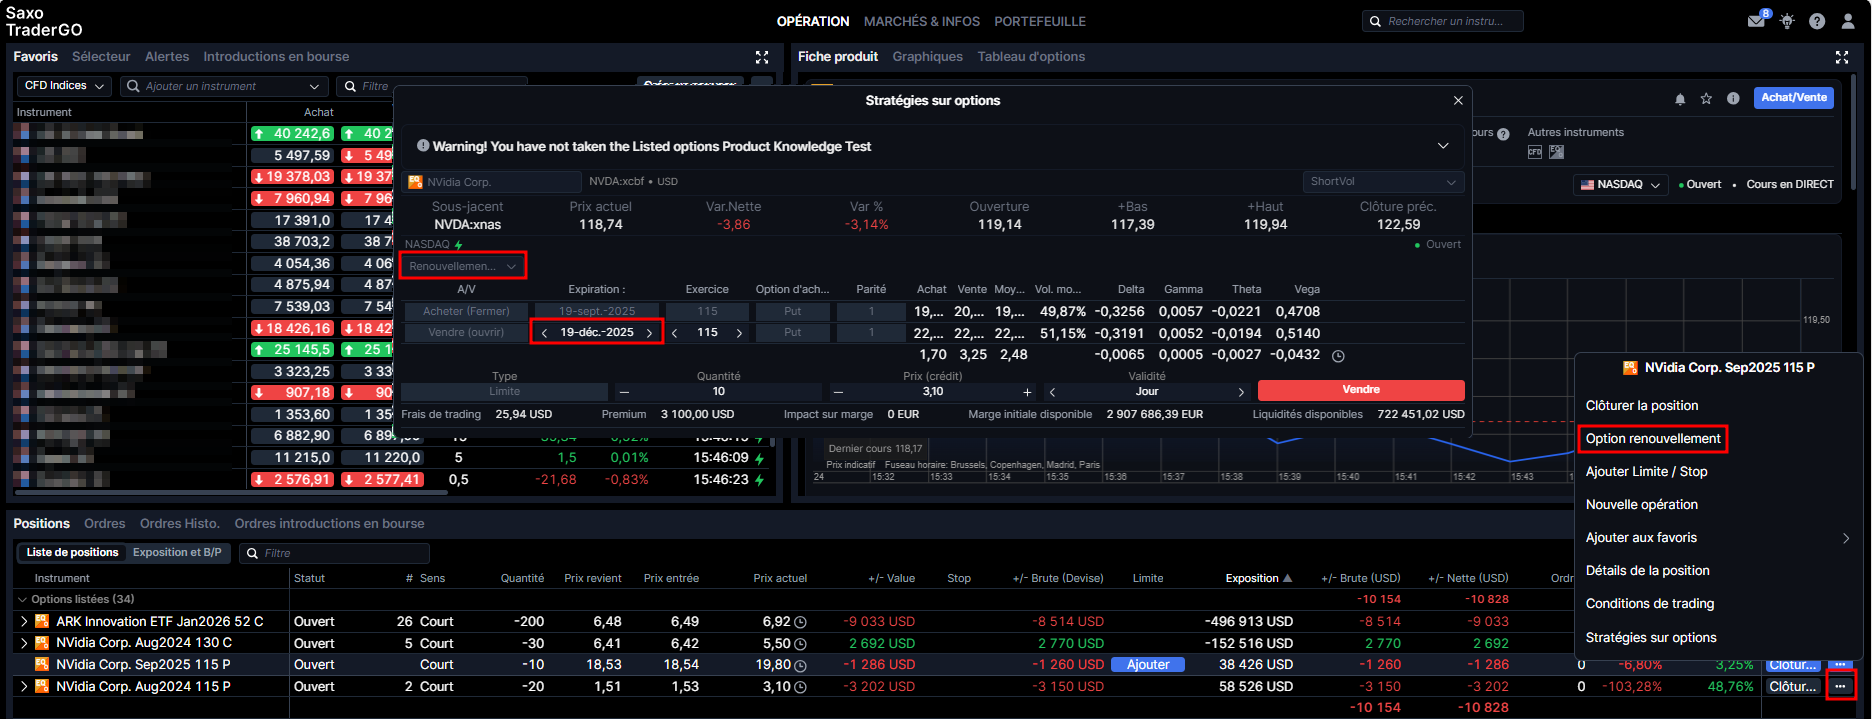Click Clôtur... button for NVidia Aug2024 115 P
This screenshot has height=719, width=1872.
pos(1793,687)
